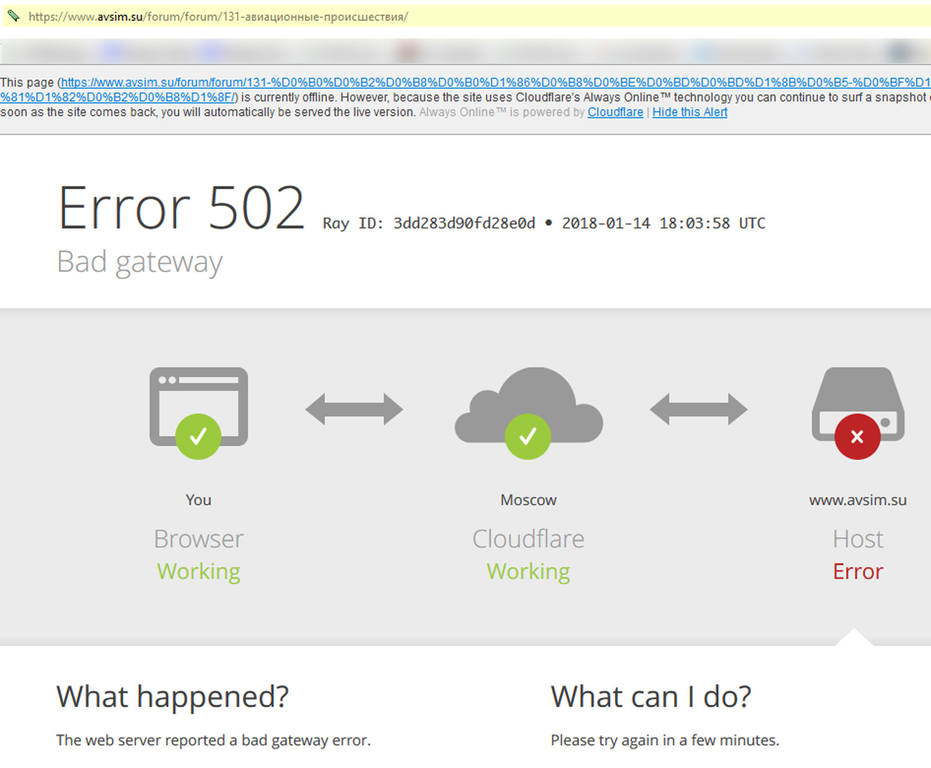Click the address bar URL field
This screenshot has height=768, width=931.
(466, 17)
